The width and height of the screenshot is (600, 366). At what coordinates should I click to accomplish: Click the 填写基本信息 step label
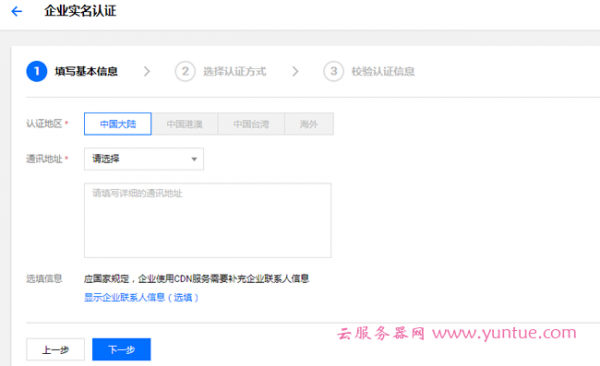point(86,72)
